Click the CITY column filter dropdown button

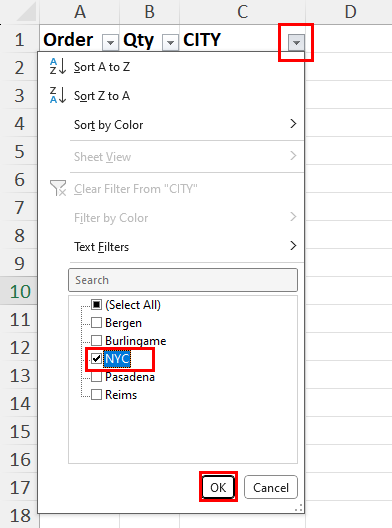pos(296,42)
